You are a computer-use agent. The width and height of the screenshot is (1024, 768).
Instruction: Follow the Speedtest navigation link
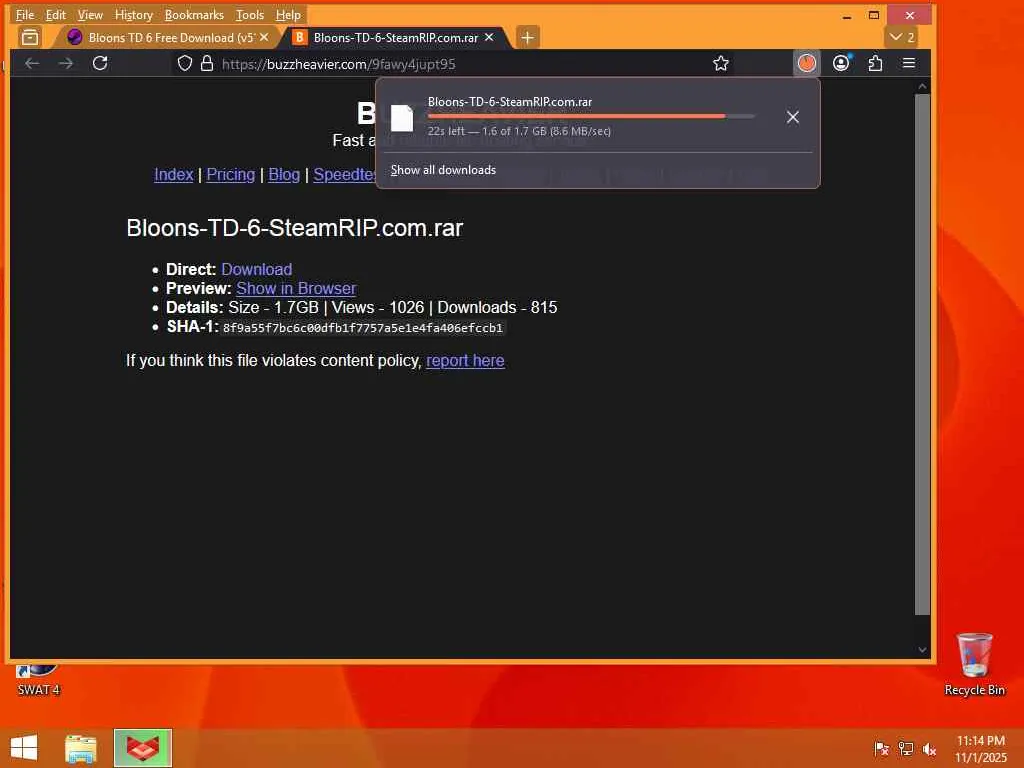[345, 174]
